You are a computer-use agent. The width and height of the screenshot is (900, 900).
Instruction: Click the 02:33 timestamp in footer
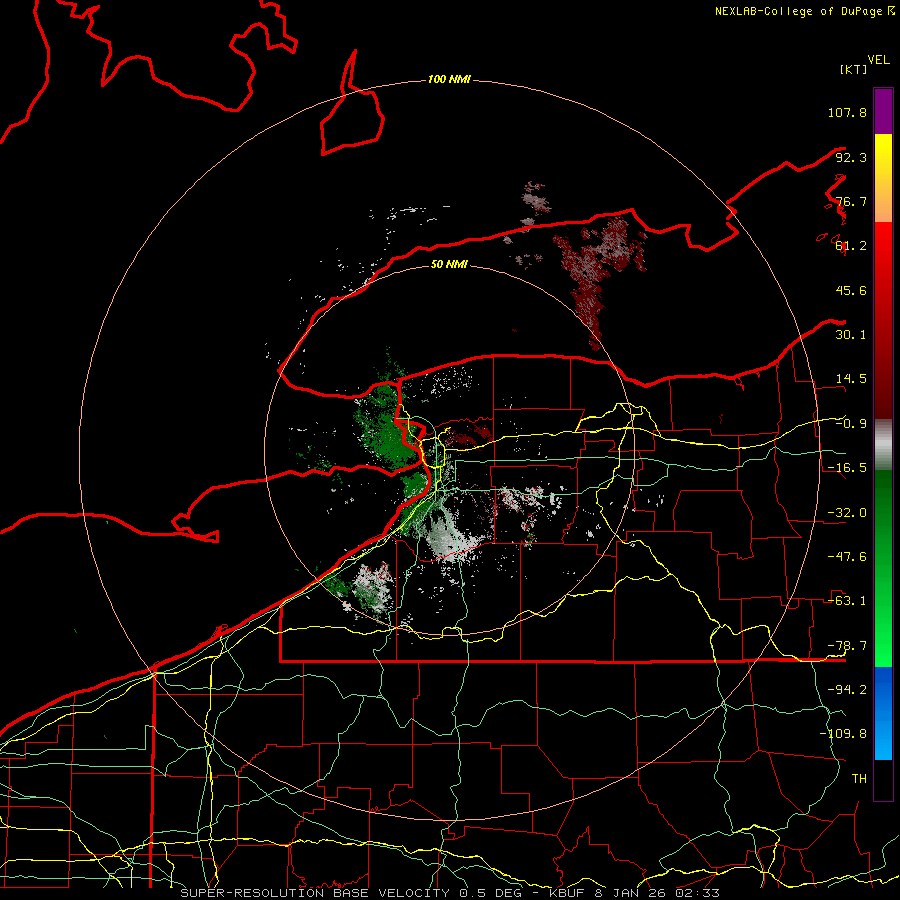pyautogui.click(x=697, y=893)
